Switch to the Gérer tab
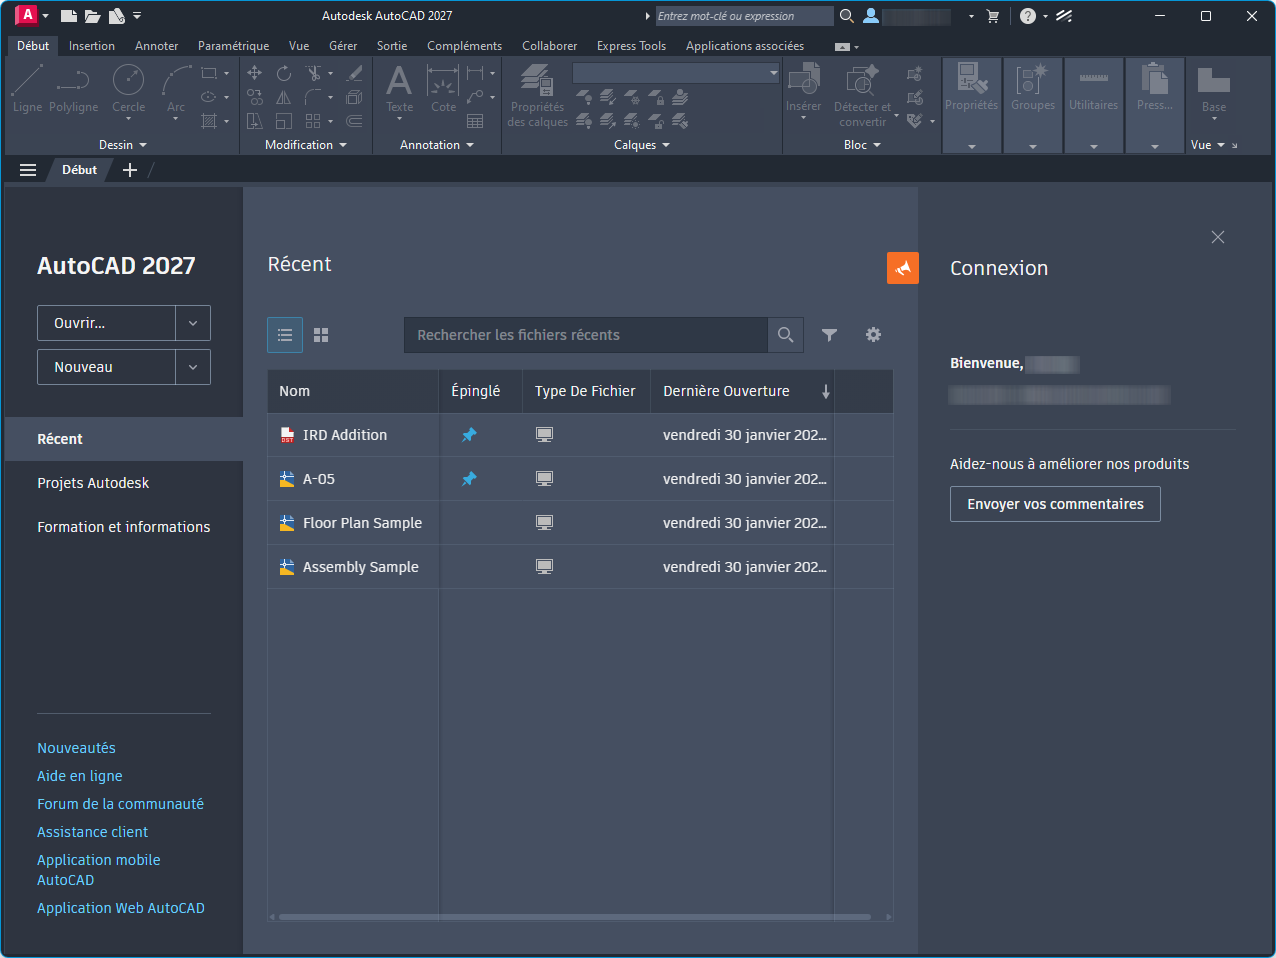 point(343,46)
